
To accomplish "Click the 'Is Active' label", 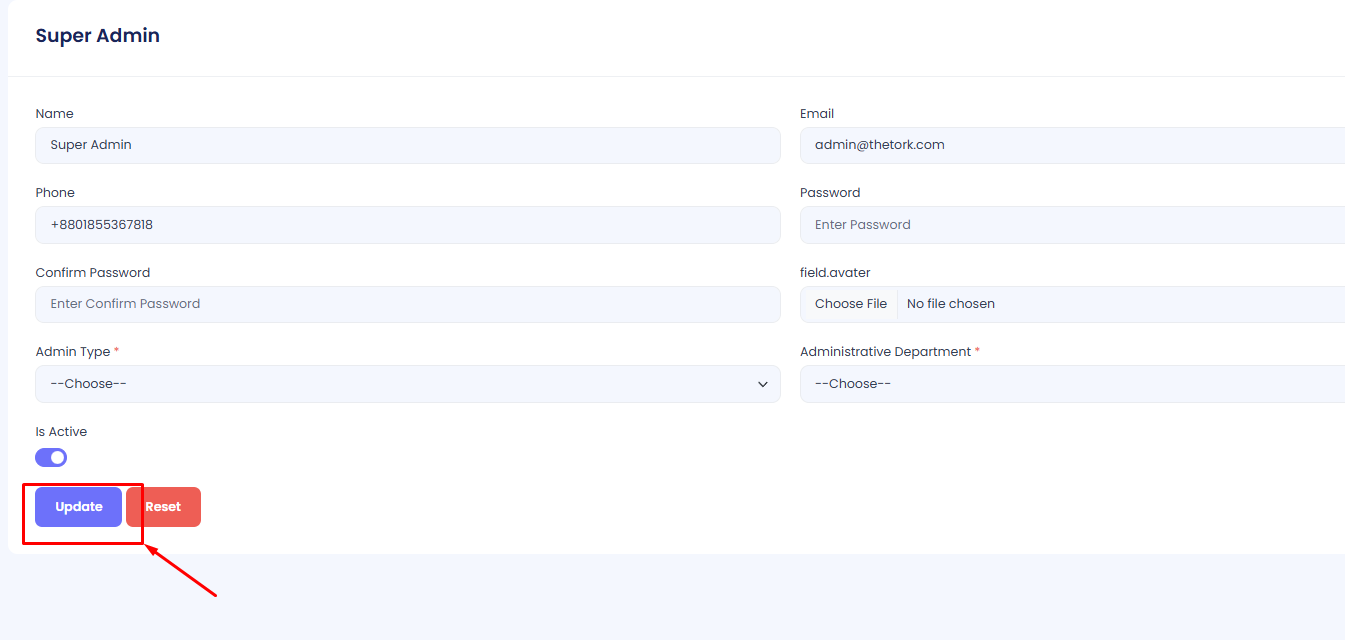I will tap(61, 432).
